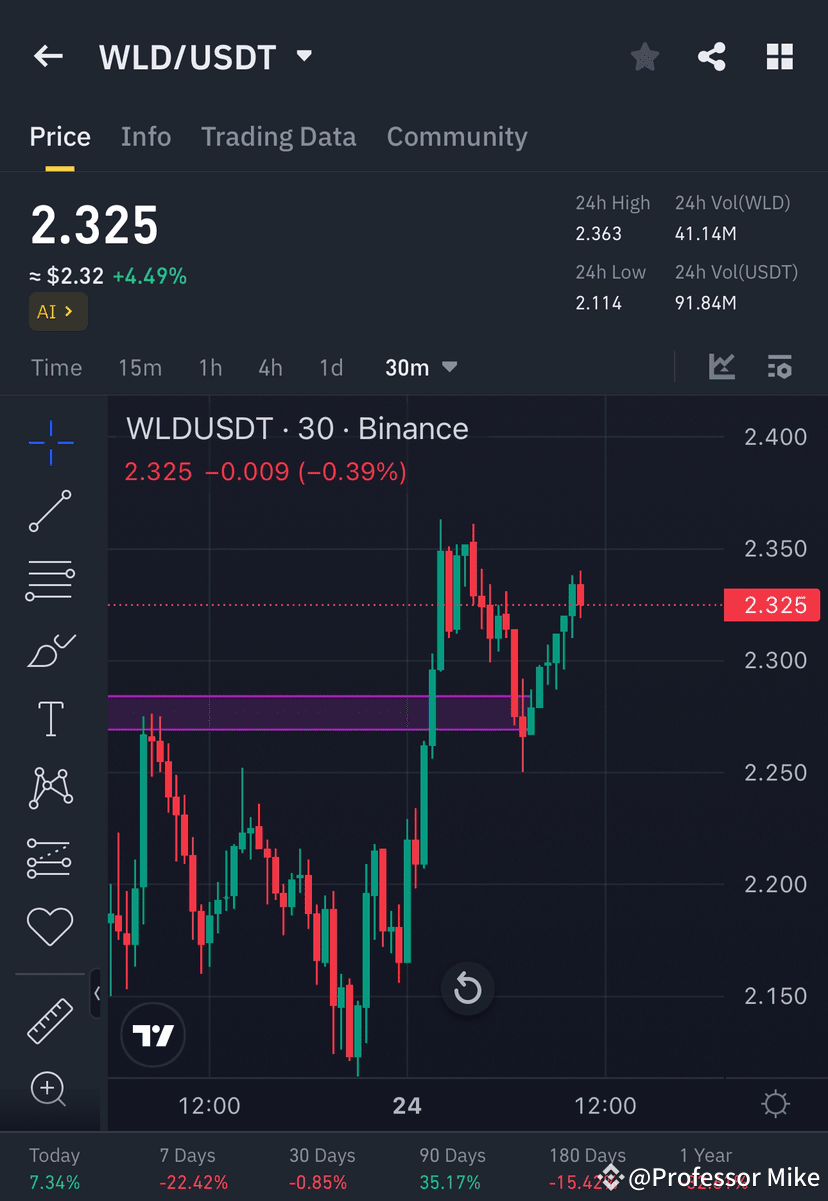Open the chart type selector icon
The width and height of the screenshot is (828, 1201).
point(722,367)
